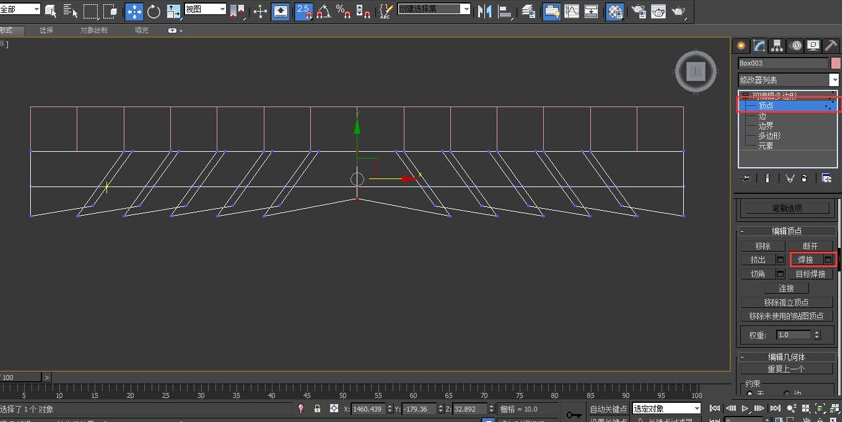Image resolution: width=842 pixels, height=422 pixels.
Task: Open the Render Setup teapot icon
Action: [638, 11]
